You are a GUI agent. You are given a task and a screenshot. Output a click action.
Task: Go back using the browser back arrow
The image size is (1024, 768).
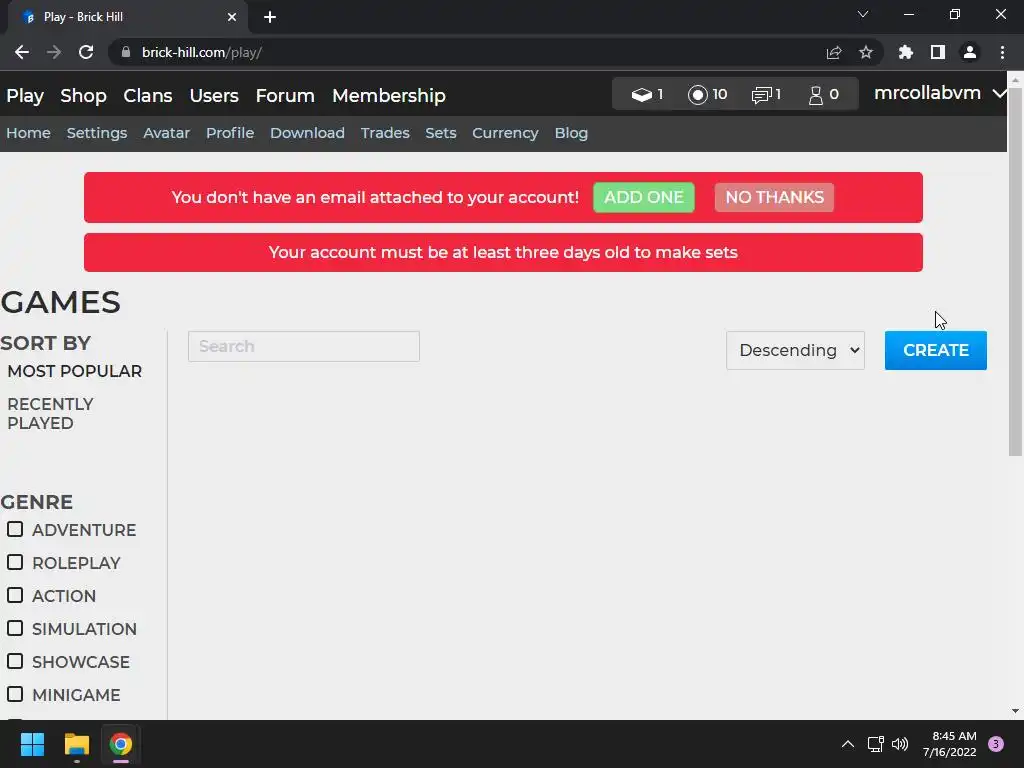tap(22, 52)
